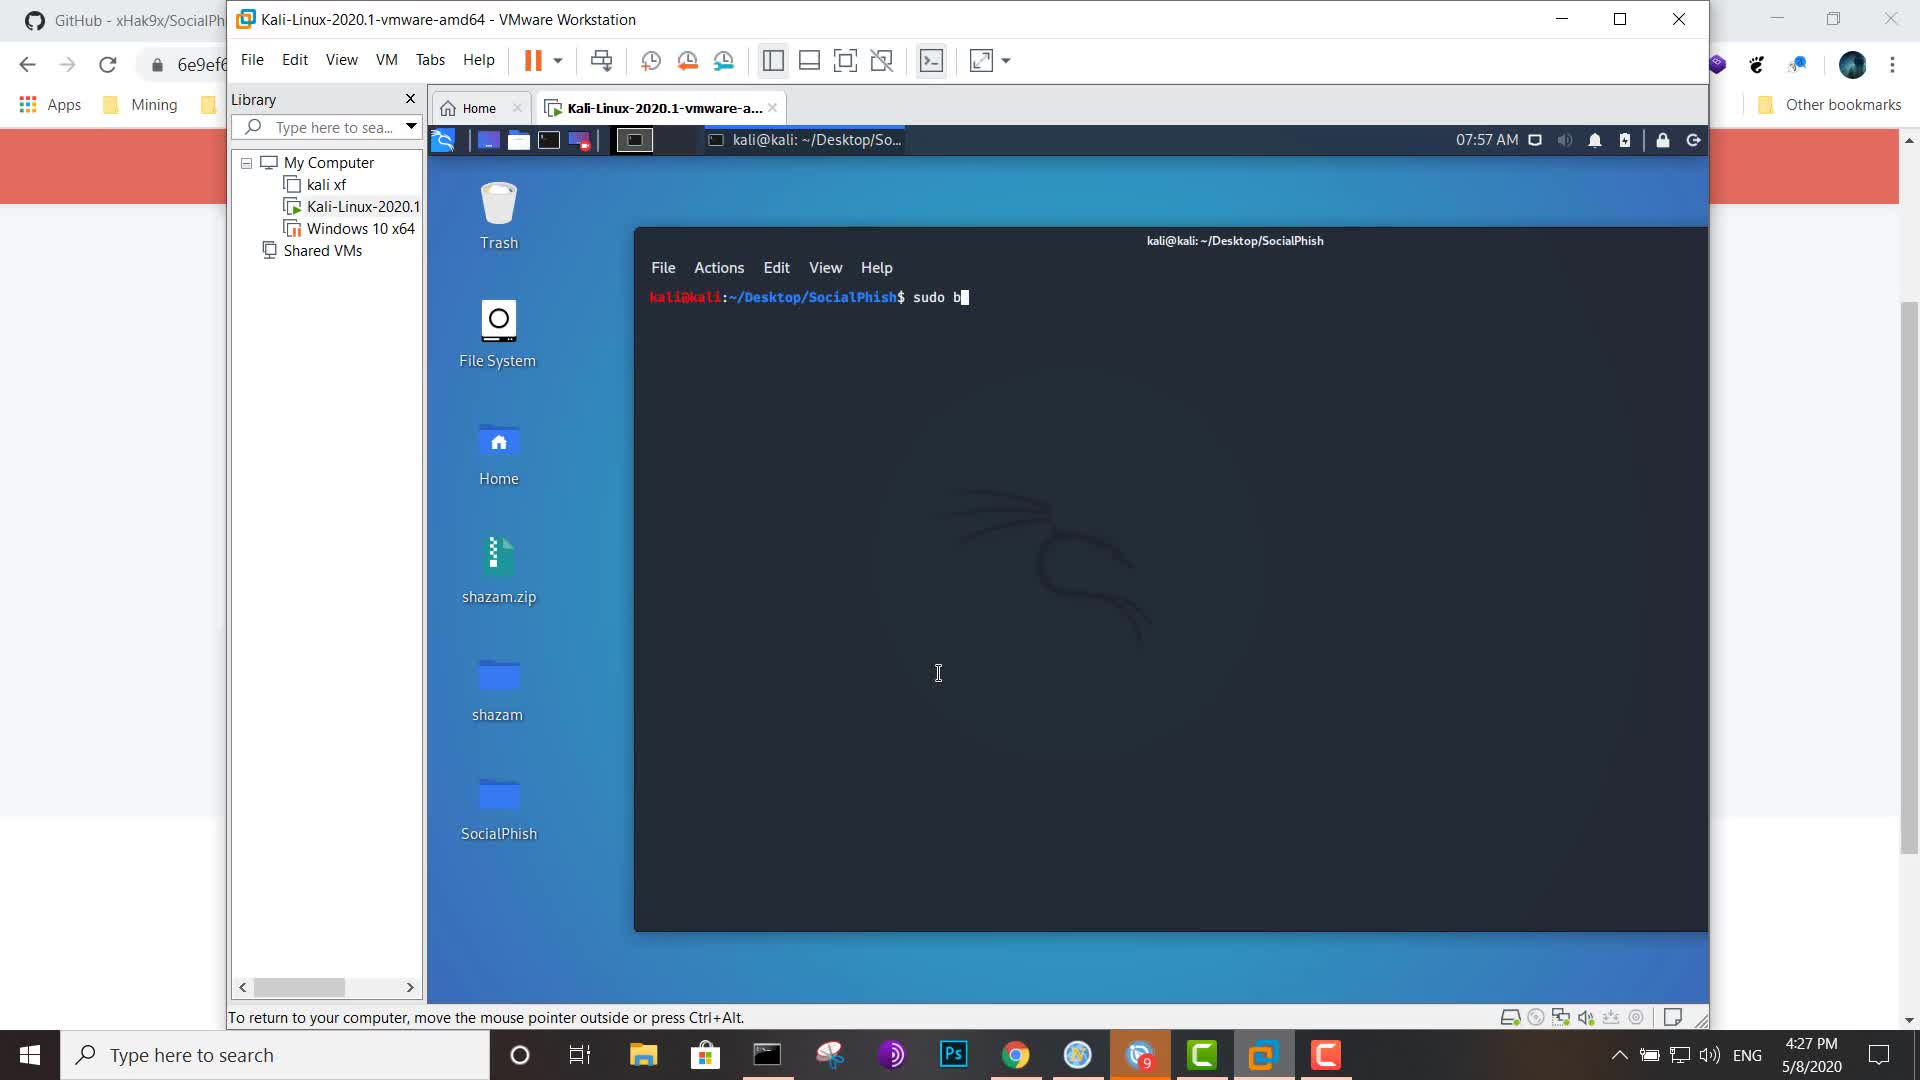Click the Take Snapshot clock icon
The height and width of the screenshot is (1080, 1920).
(650, 61)
